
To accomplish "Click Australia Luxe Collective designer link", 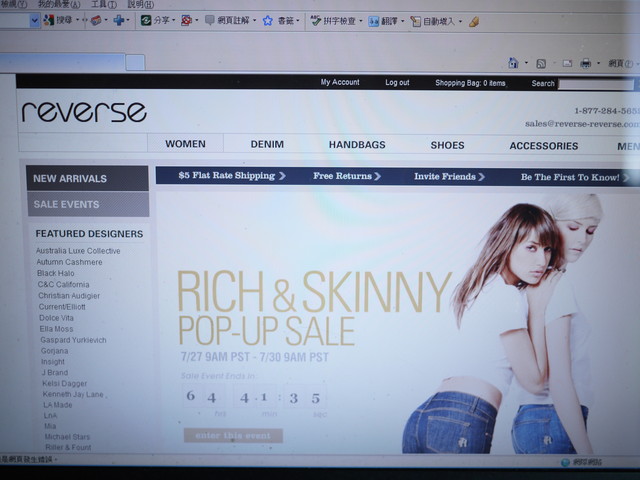I will (x=78, y=251).
